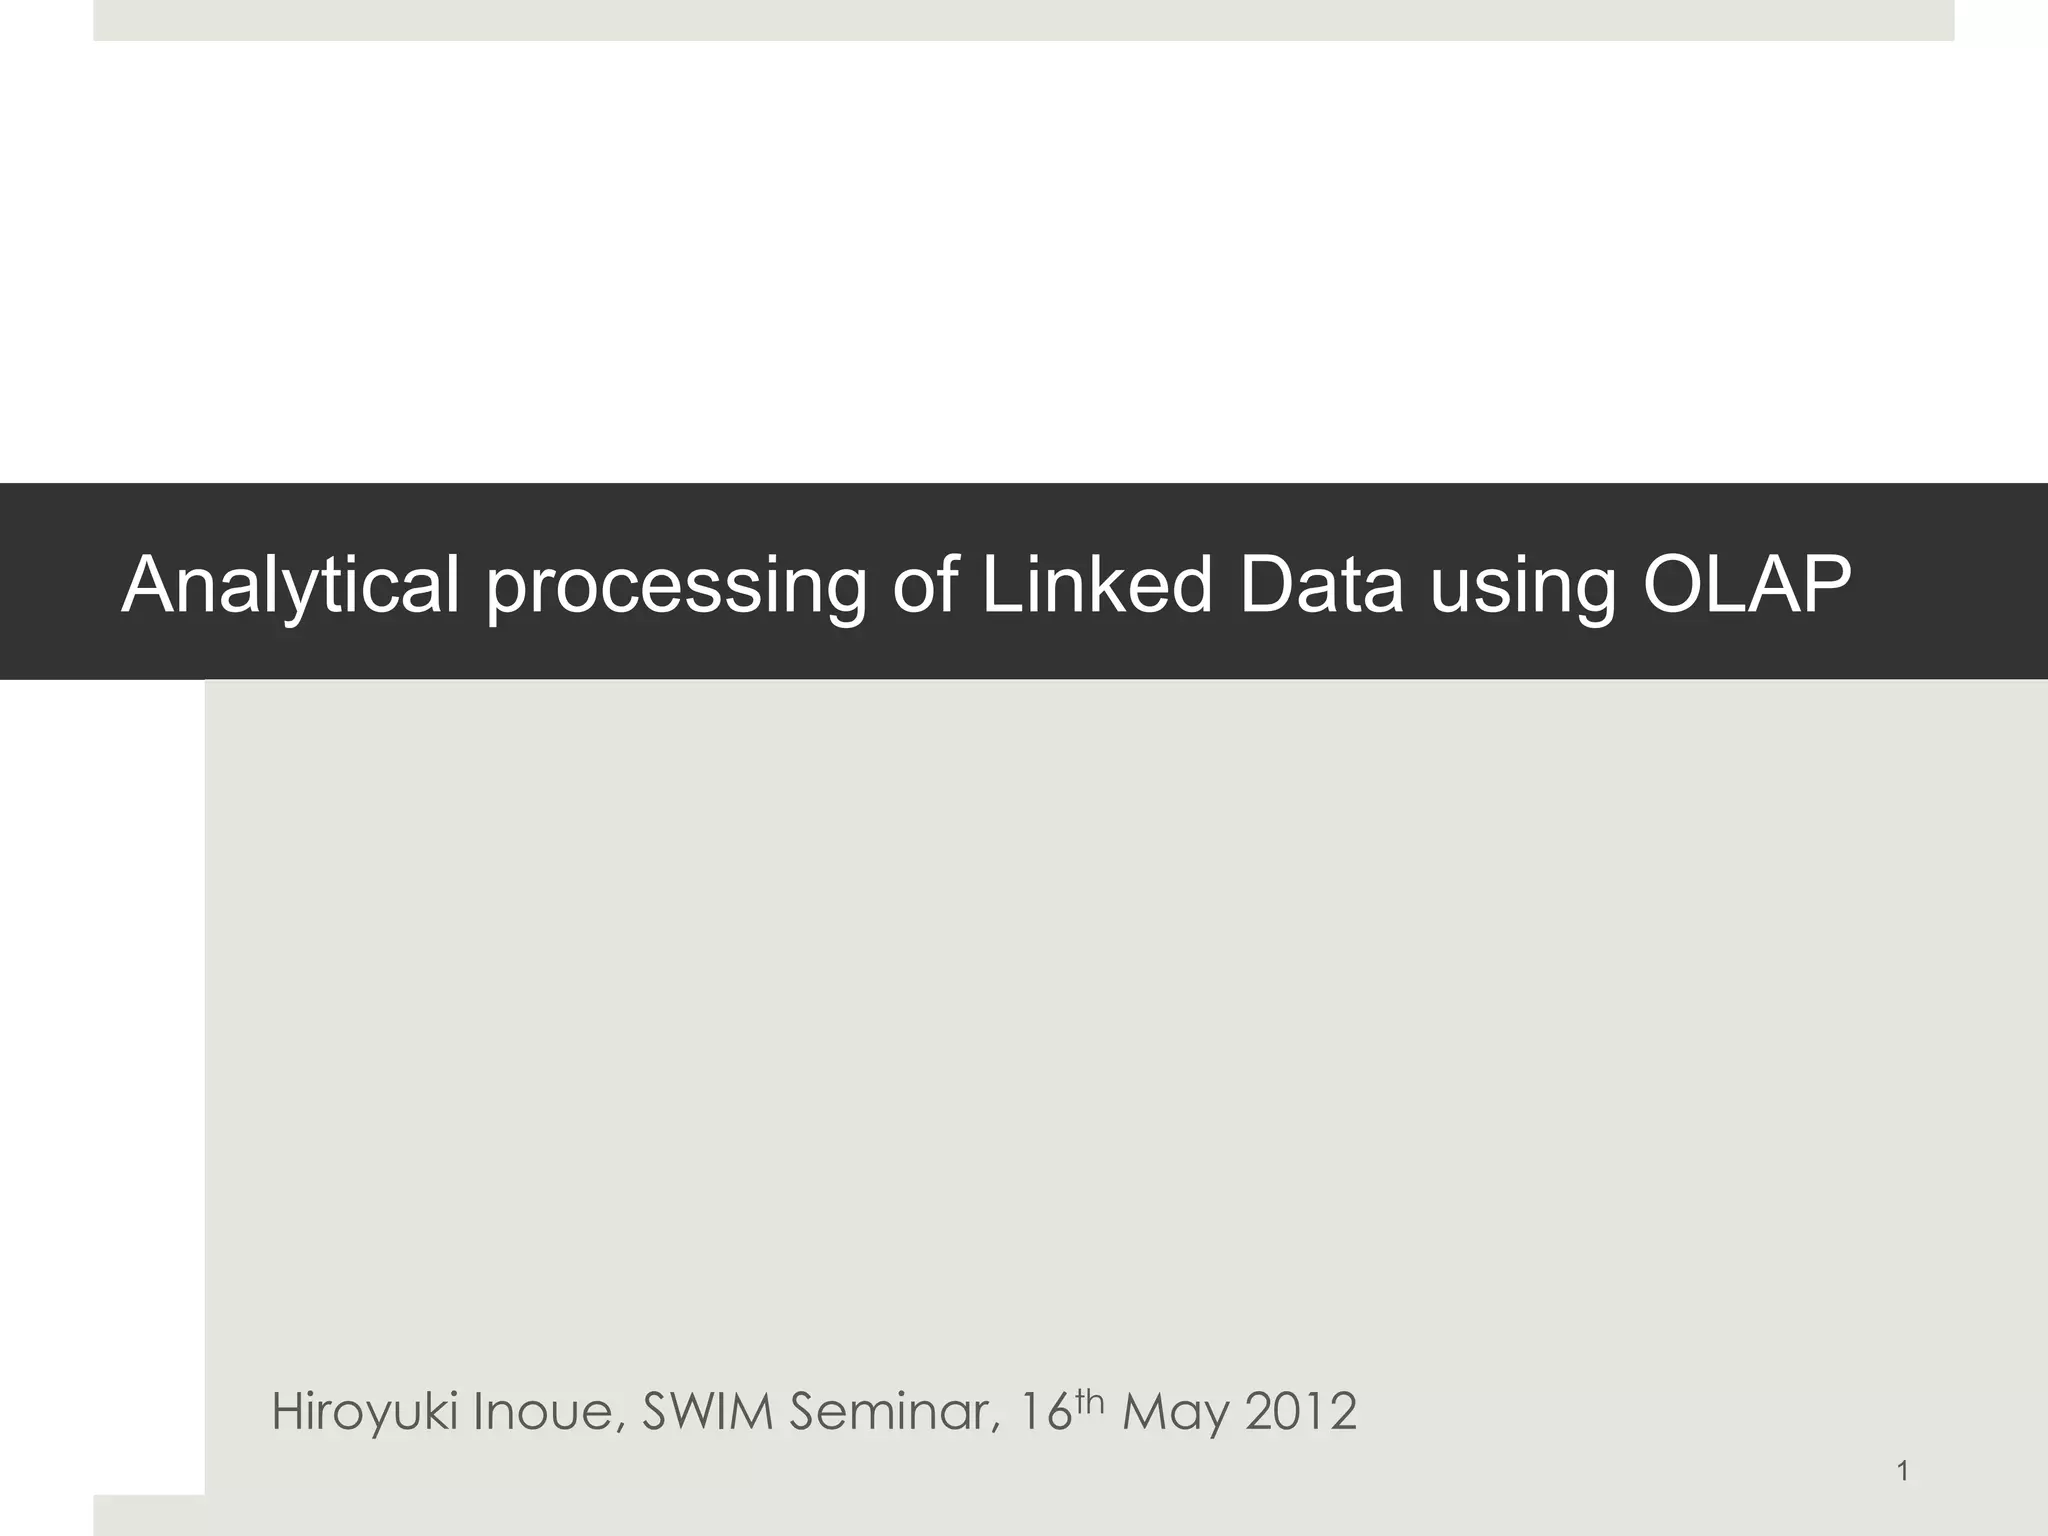Click the date number "16" in subtitle
2048x1536 pixels.
point(1046,1412)
